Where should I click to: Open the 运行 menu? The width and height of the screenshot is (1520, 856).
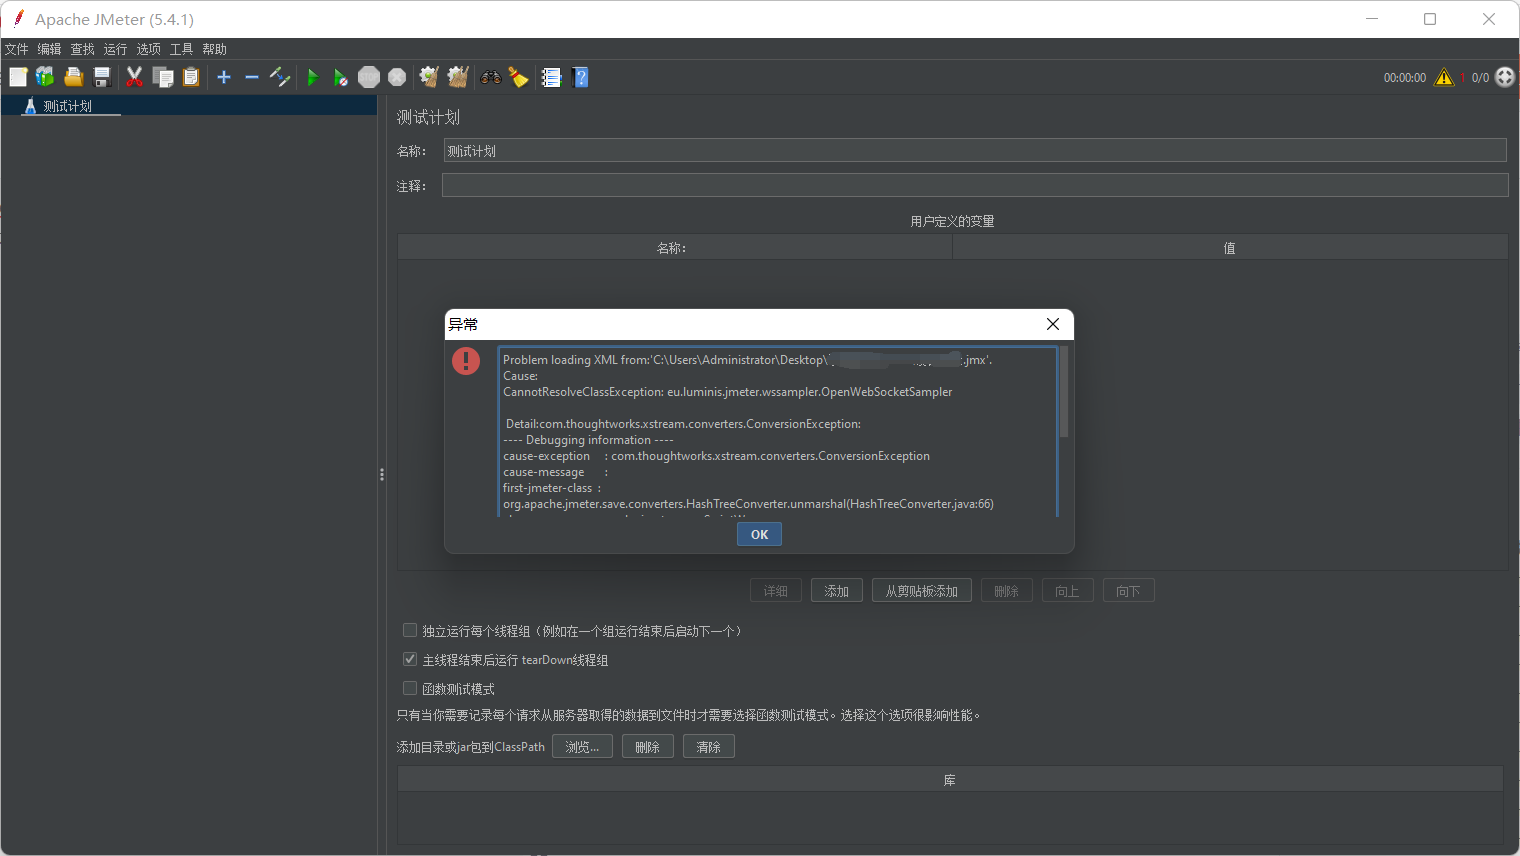point(115,49)
